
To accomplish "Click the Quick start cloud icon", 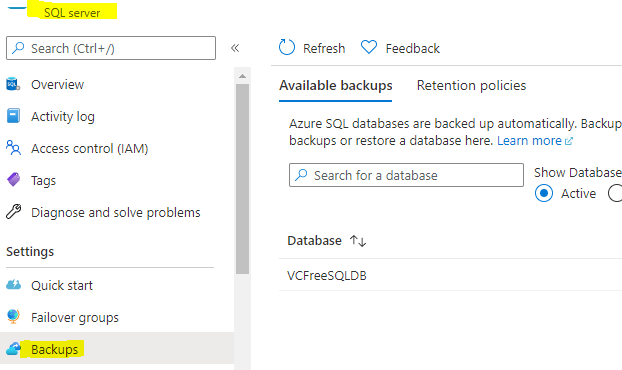I will (13, 285).
